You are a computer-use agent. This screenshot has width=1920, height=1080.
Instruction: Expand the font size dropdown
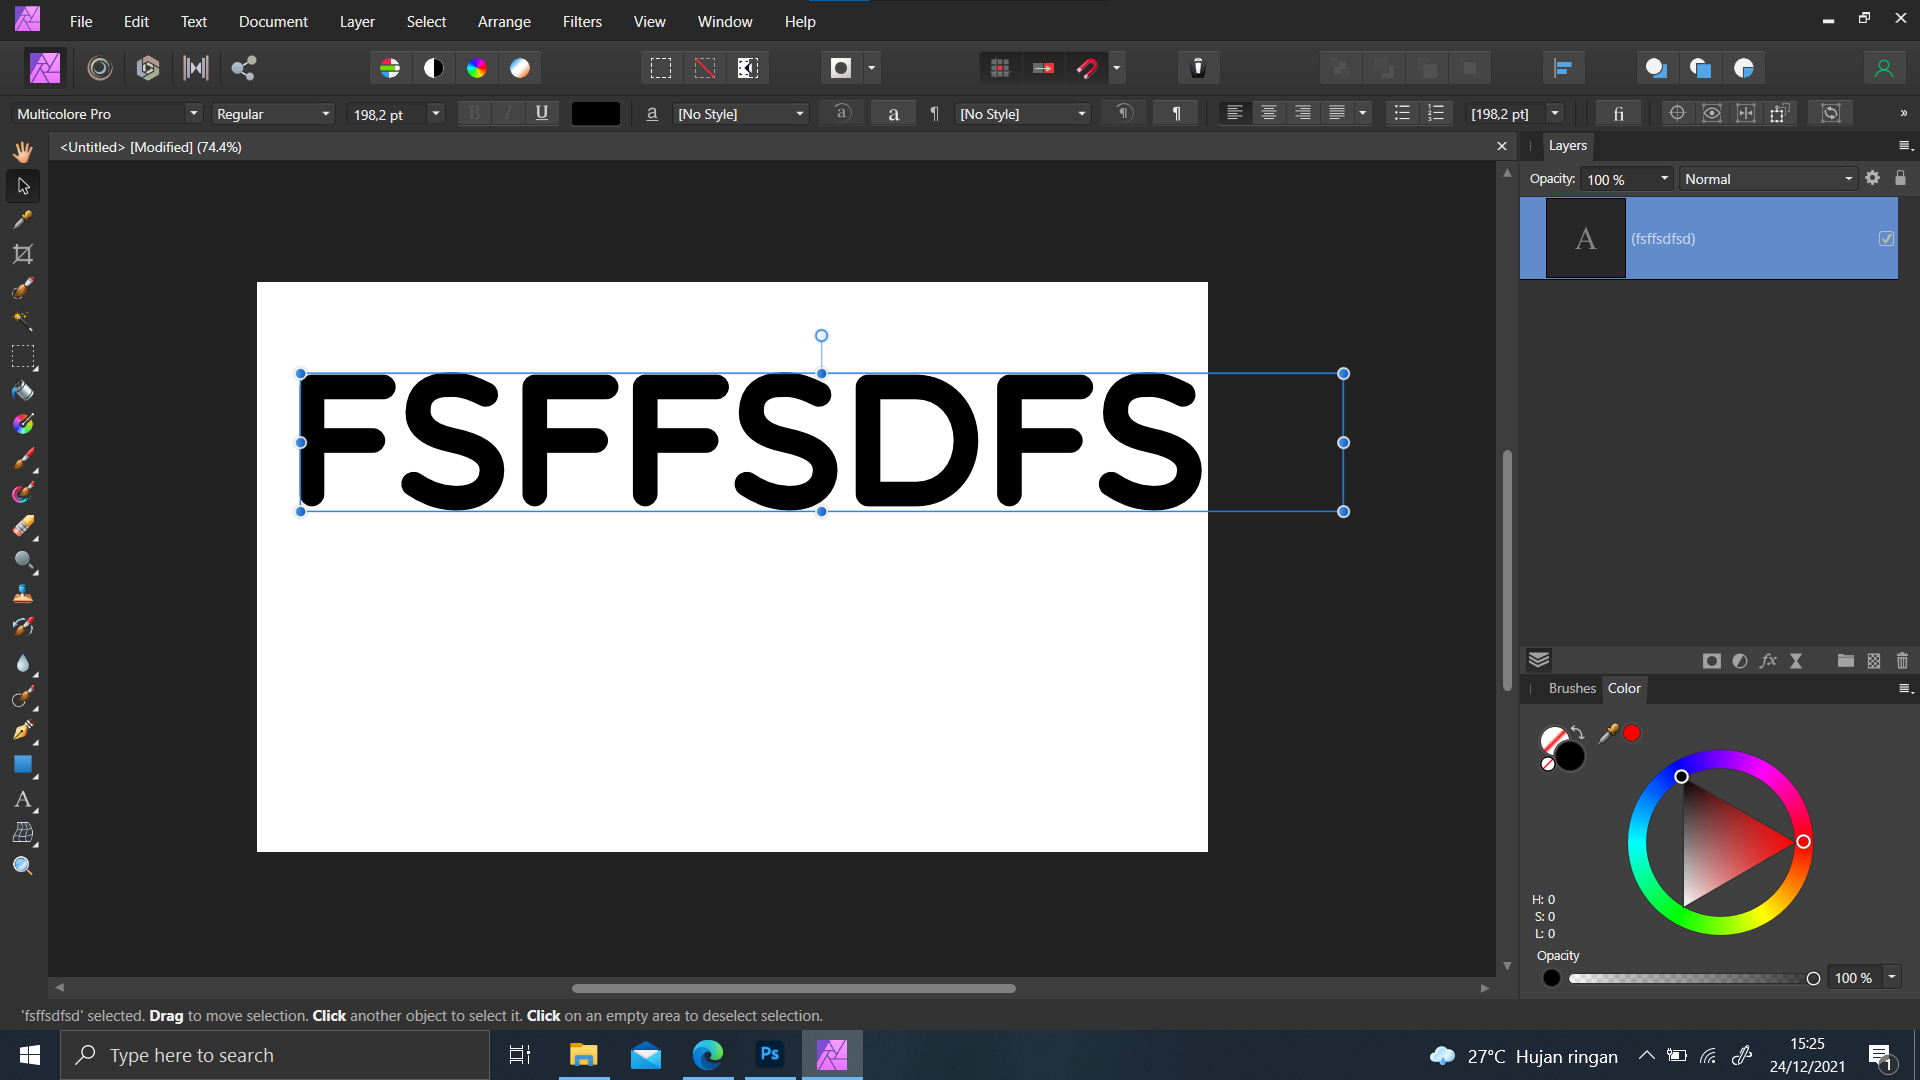435,113
